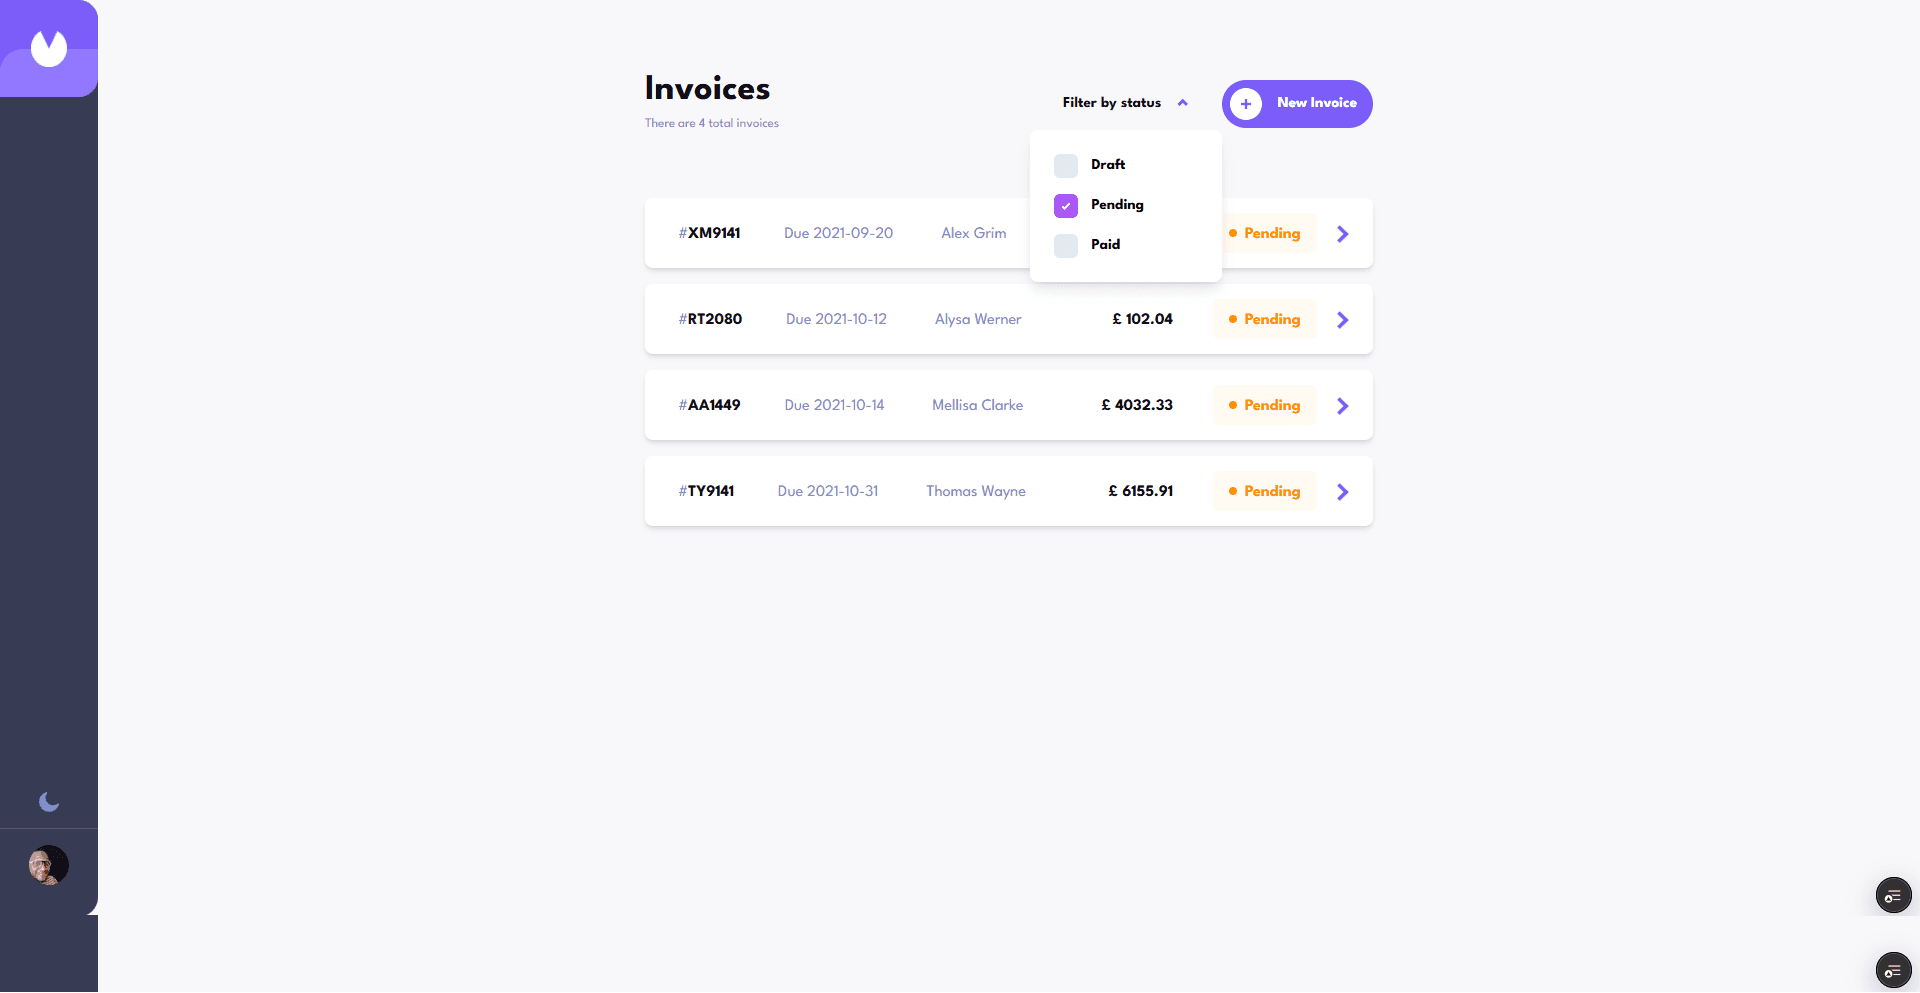
Task: Click the filter dropdown chevron arrow
Action: (x=1183, y=103)
